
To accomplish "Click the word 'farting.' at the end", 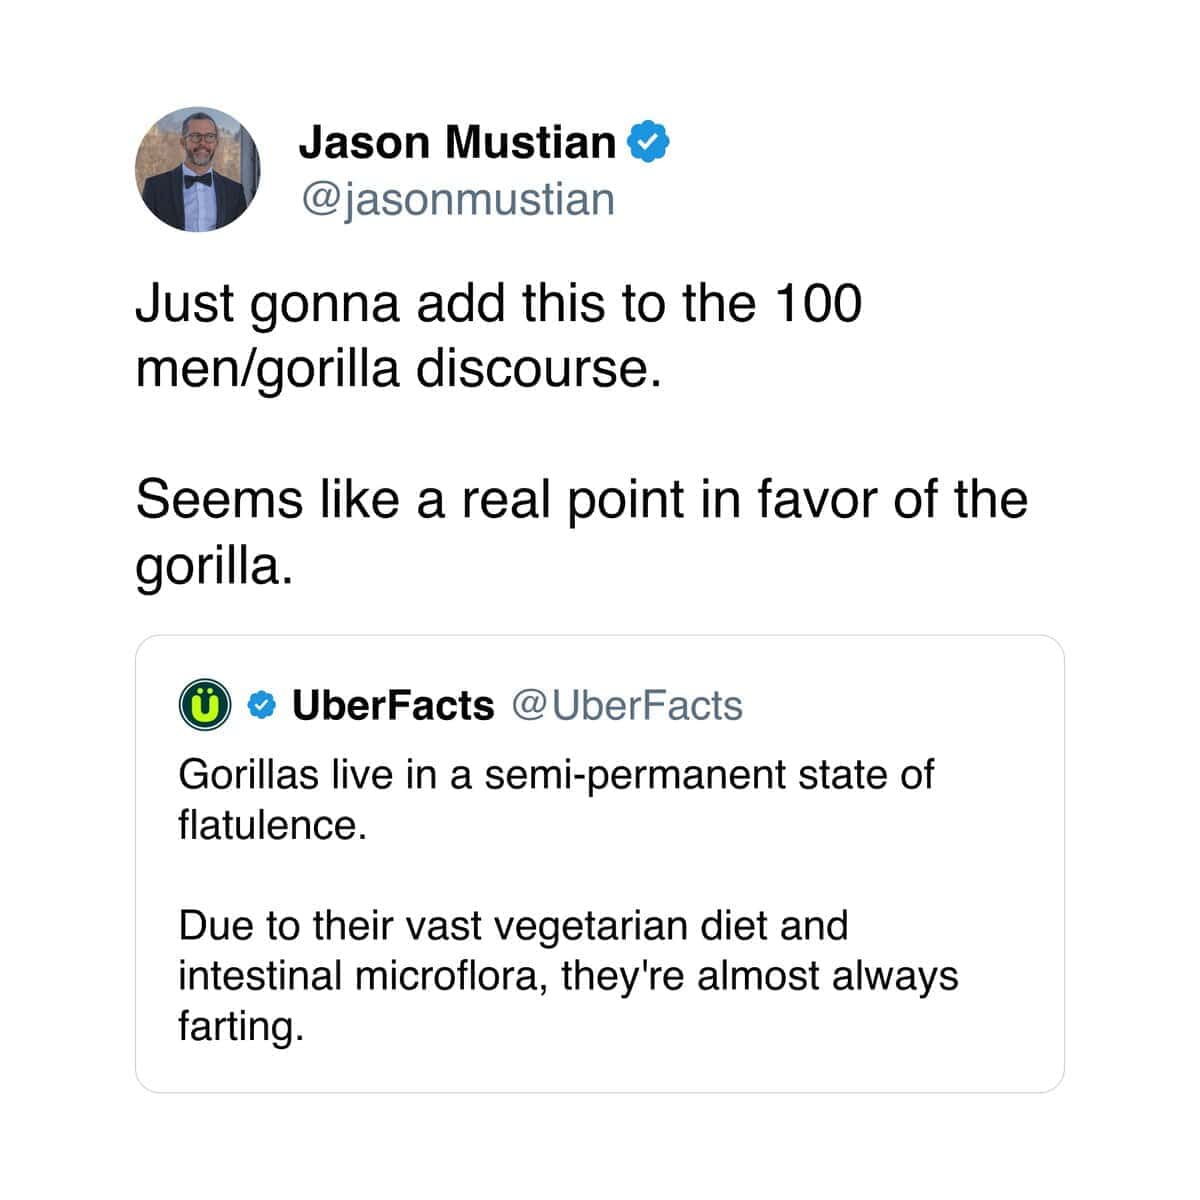I will pyautogui.click(x=240, y=1025).
